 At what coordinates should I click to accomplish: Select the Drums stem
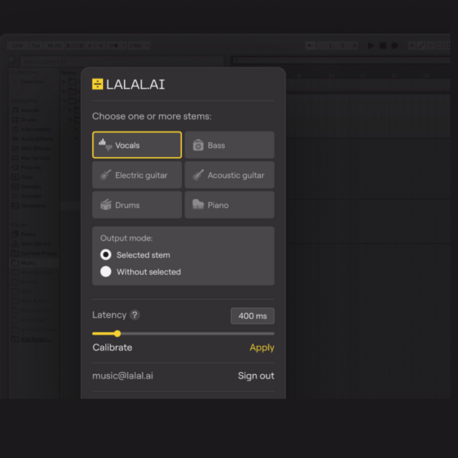click(137, 205)
